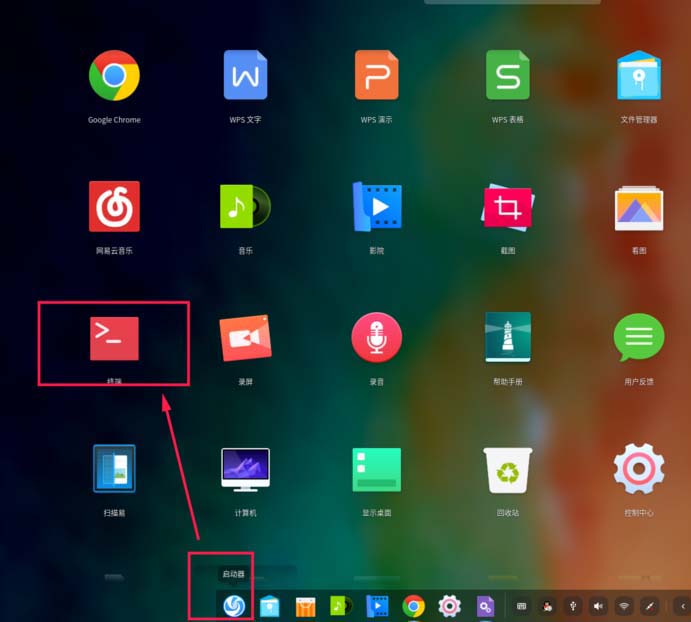Screen dimensions: 691x622
Task: Open the purple gears document icon in dock
Action: click(x=485, y=606)
